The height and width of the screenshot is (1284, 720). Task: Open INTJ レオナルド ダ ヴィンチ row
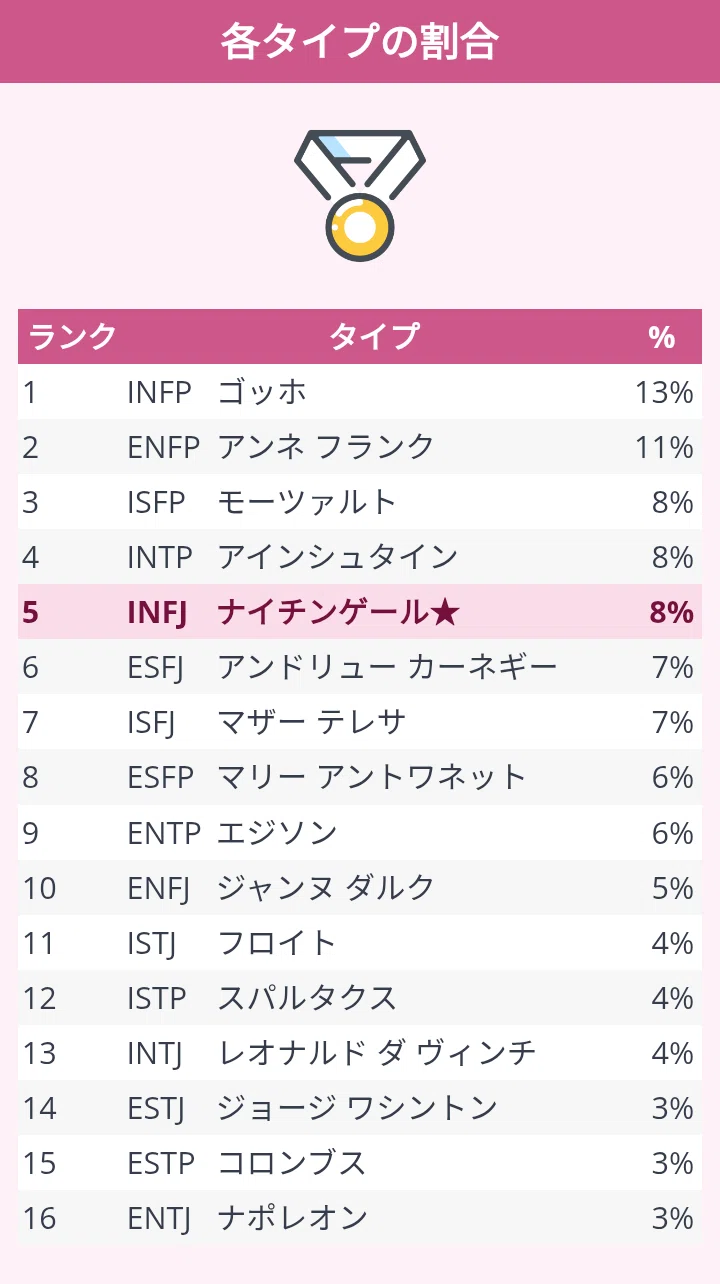360,1052
